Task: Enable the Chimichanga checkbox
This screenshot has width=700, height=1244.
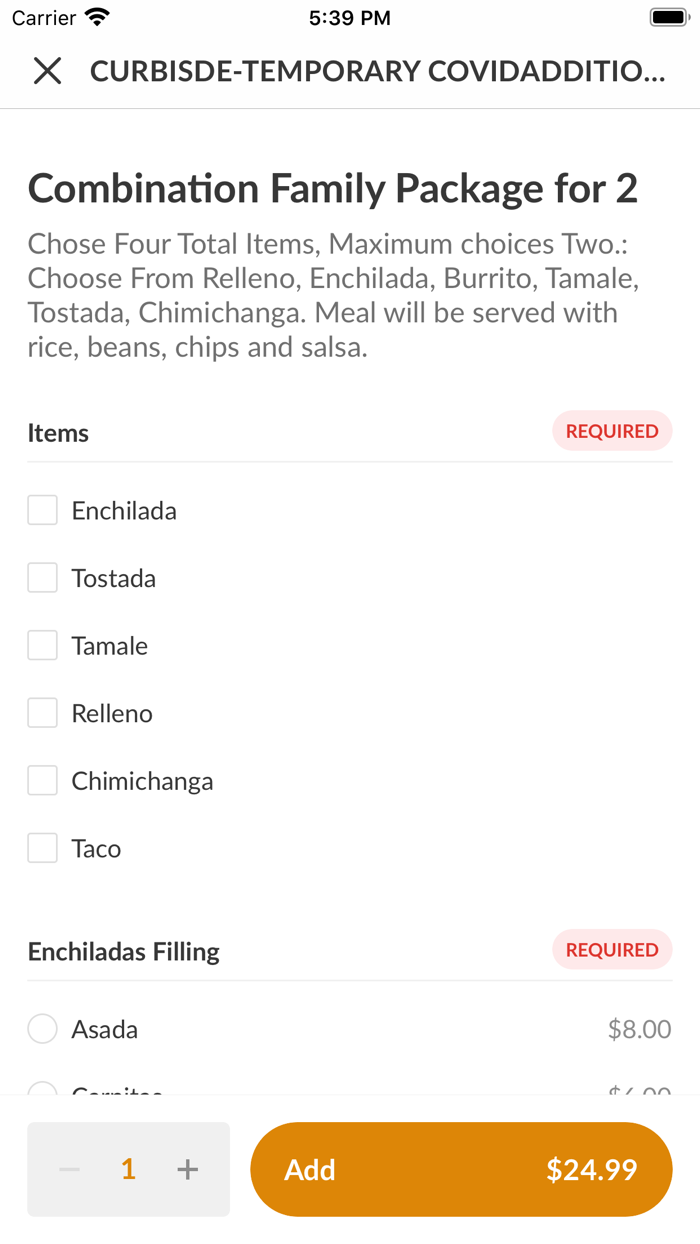Action: [x=42, y=780]
